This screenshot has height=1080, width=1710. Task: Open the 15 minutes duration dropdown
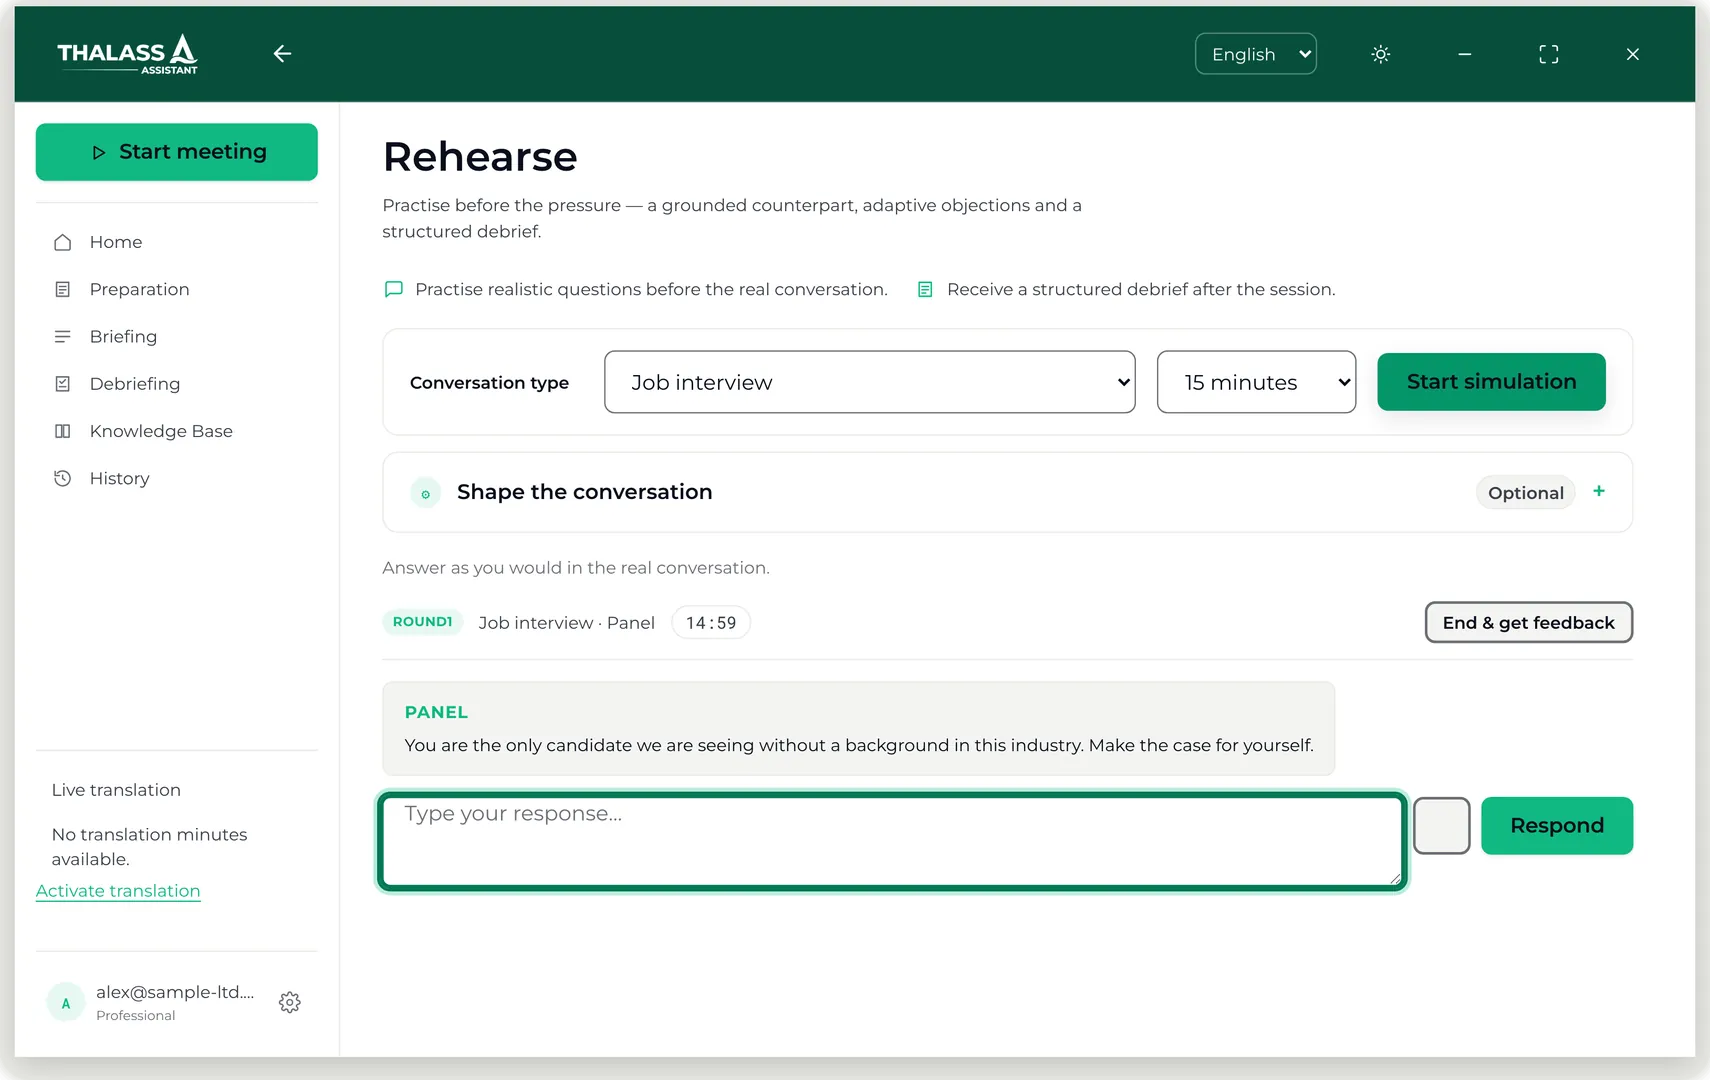(1257, 382)
